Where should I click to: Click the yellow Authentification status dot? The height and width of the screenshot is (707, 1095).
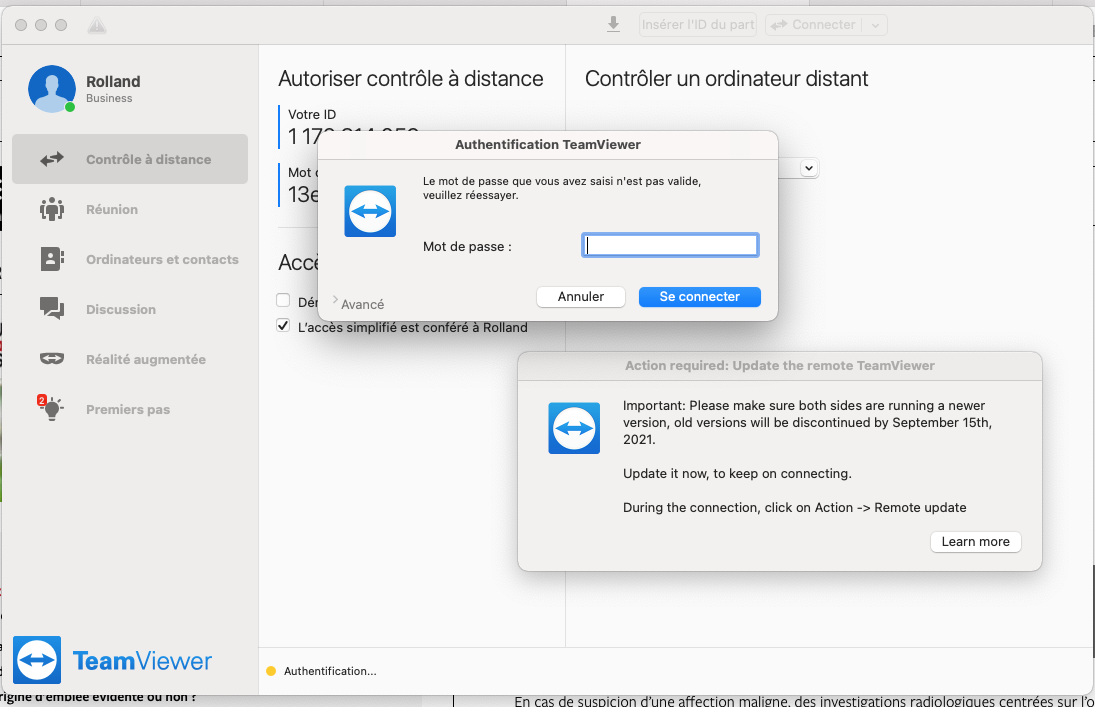pyautogui.click(x=271, y=671)
